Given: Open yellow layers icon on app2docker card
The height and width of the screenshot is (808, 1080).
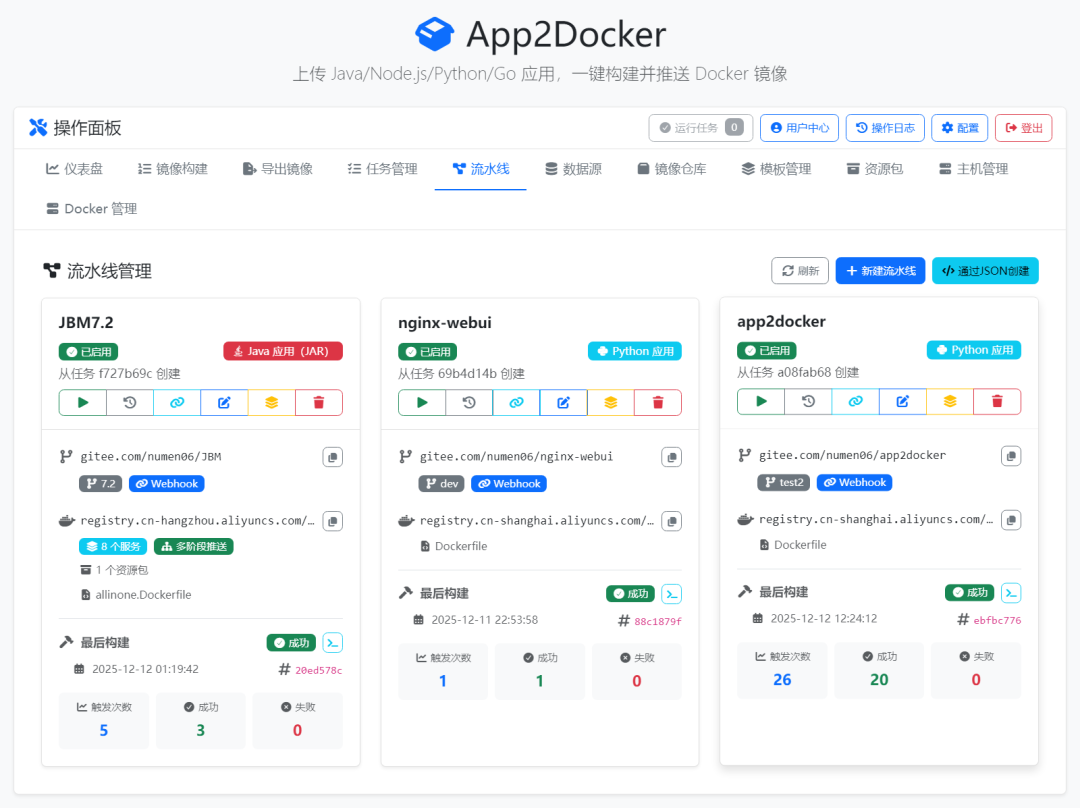Looking at the screenshot, I should pyautogui.click(x=950, y=401).
